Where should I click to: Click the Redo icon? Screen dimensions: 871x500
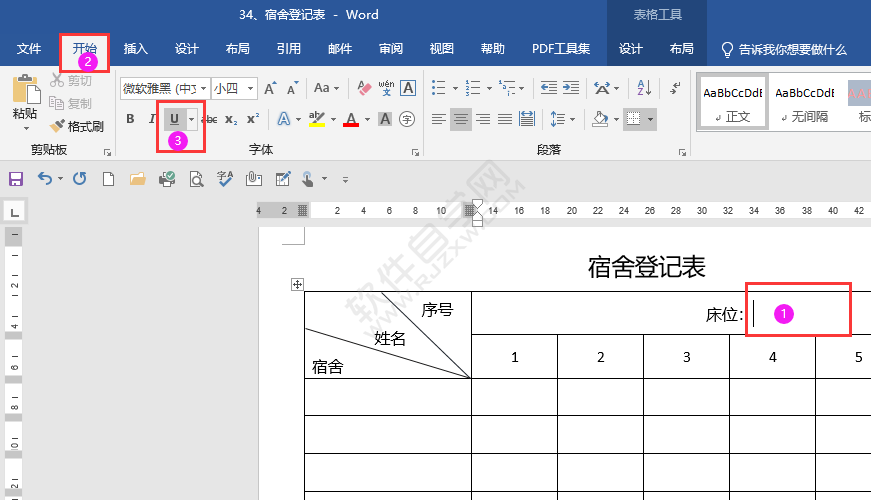coord(79,179)
